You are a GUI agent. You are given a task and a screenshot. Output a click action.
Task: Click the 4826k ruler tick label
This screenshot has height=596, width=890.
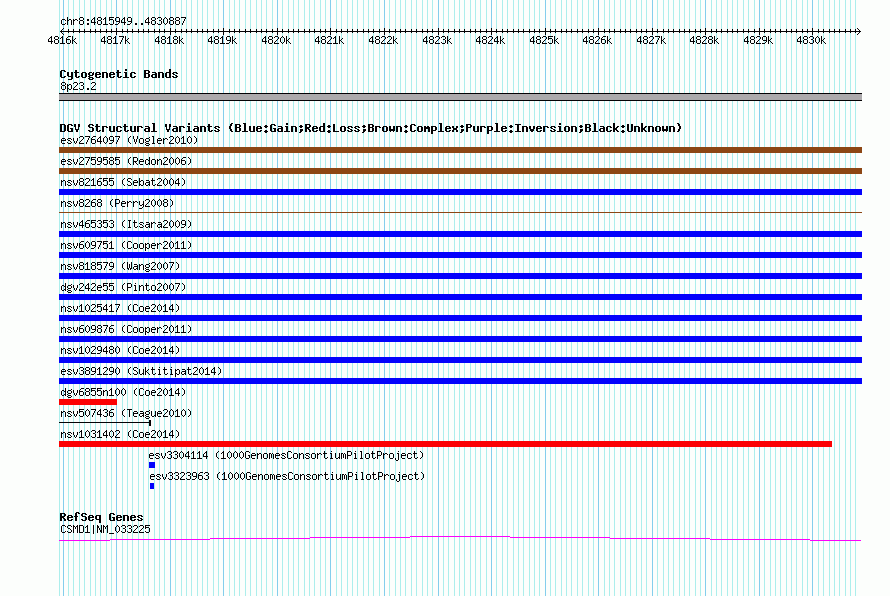point(597,40)
